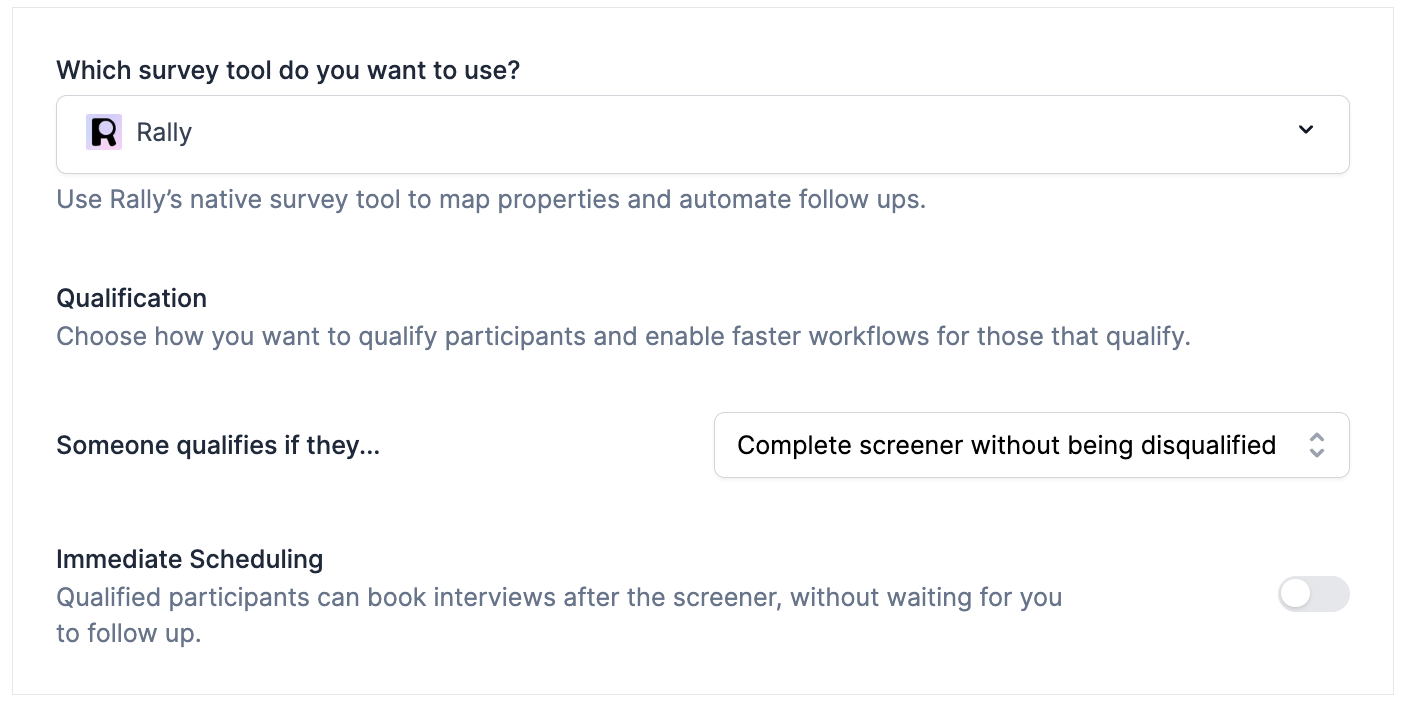Screen dimensions: 1412x706
Task: Click the 'Which survey tool do you want to use?' label
Action: (288, 70)
